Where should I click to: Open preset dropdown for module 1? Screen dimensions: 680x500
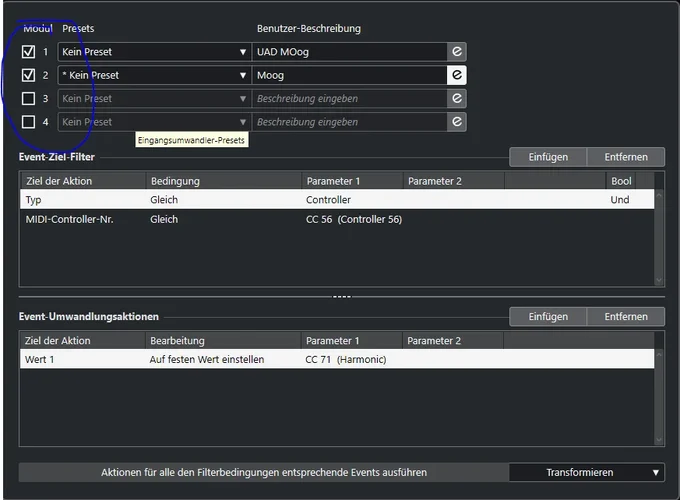tap(242, 51)
